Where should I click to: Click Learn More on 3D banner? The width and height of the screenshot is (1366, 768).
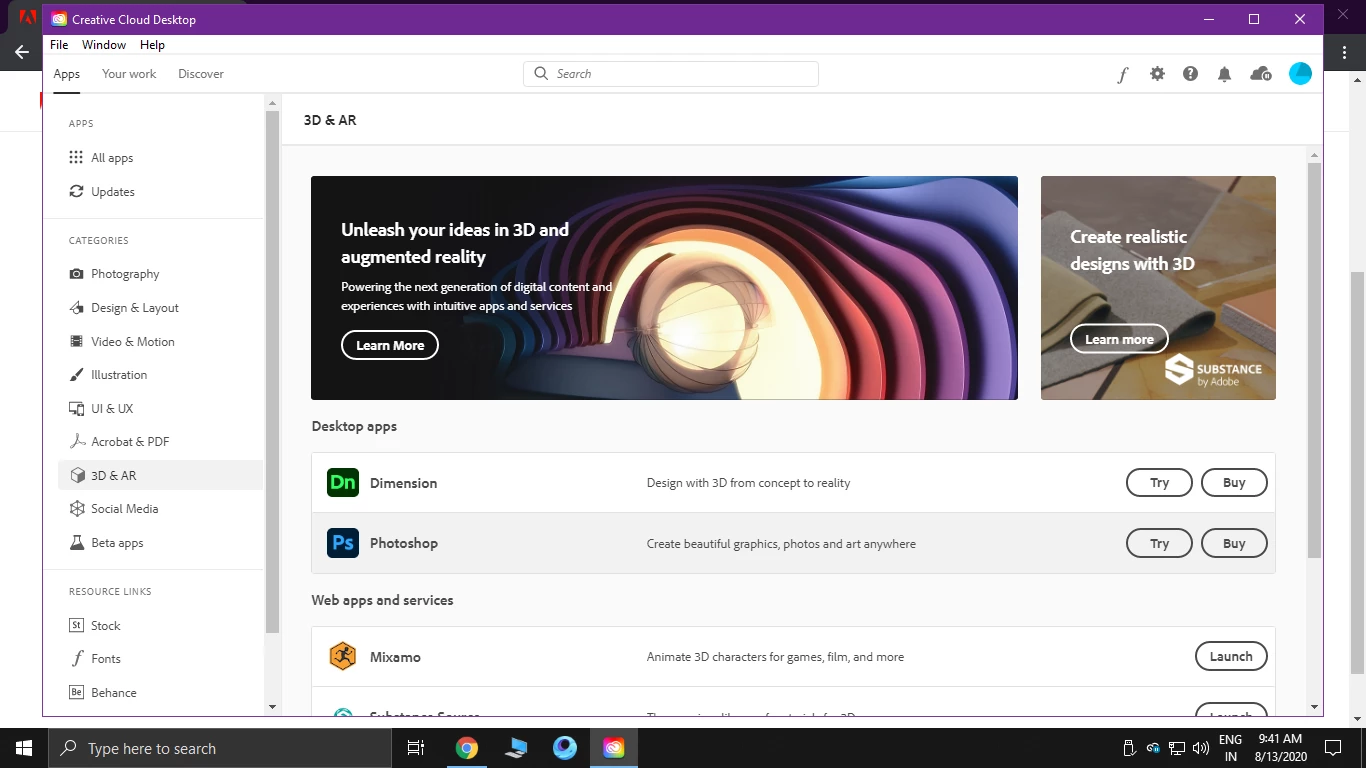click(x=390, y=345)
